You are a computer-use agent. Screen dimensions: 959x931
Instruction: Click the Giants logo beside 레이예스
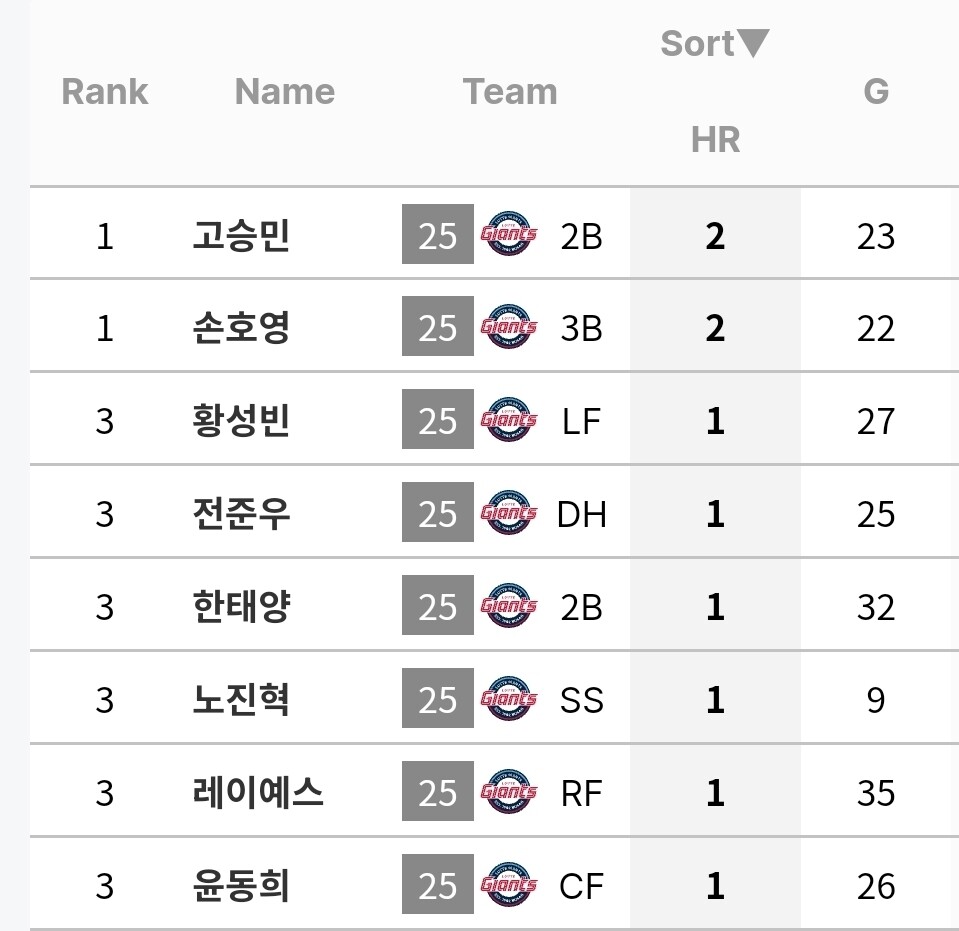pyautogui.click(x=509, y=793)
